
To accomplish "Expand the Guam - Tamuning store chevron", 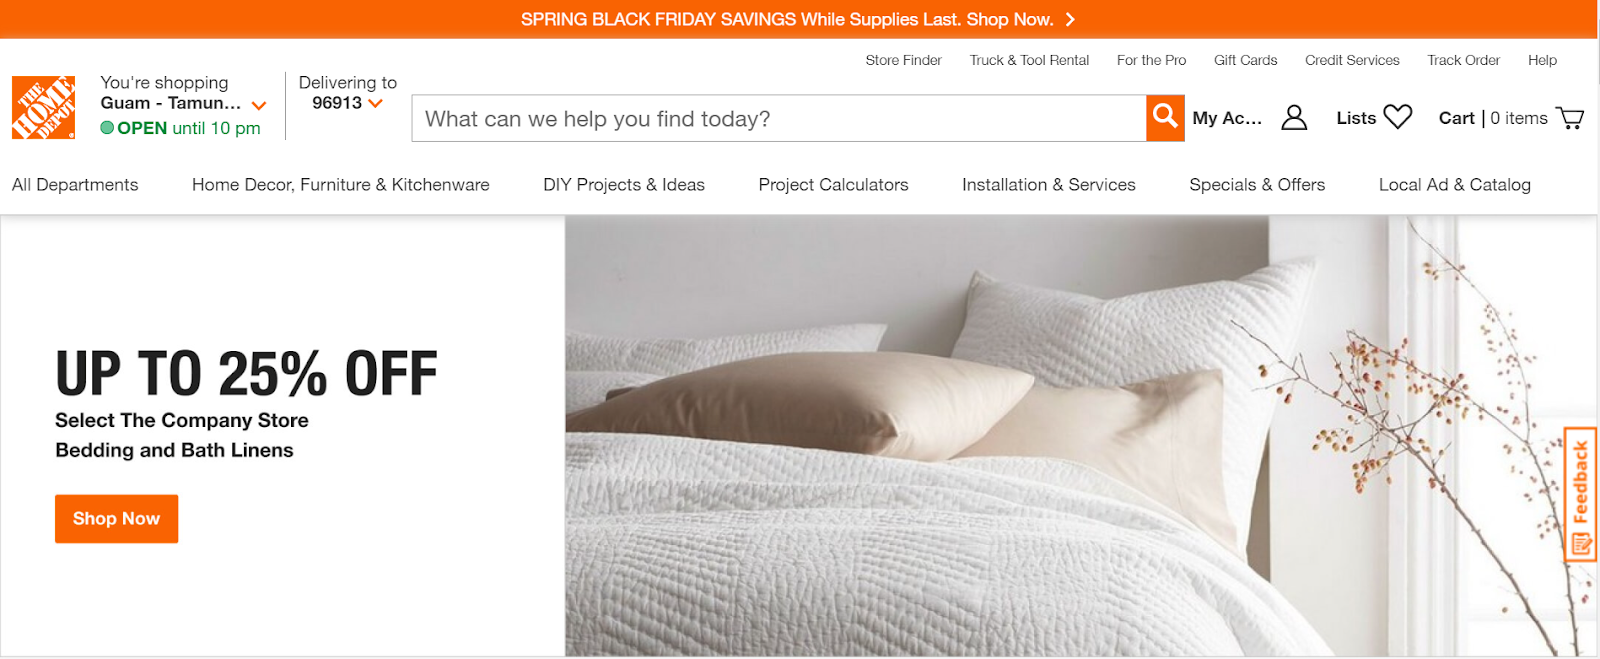I will (259, 105).
